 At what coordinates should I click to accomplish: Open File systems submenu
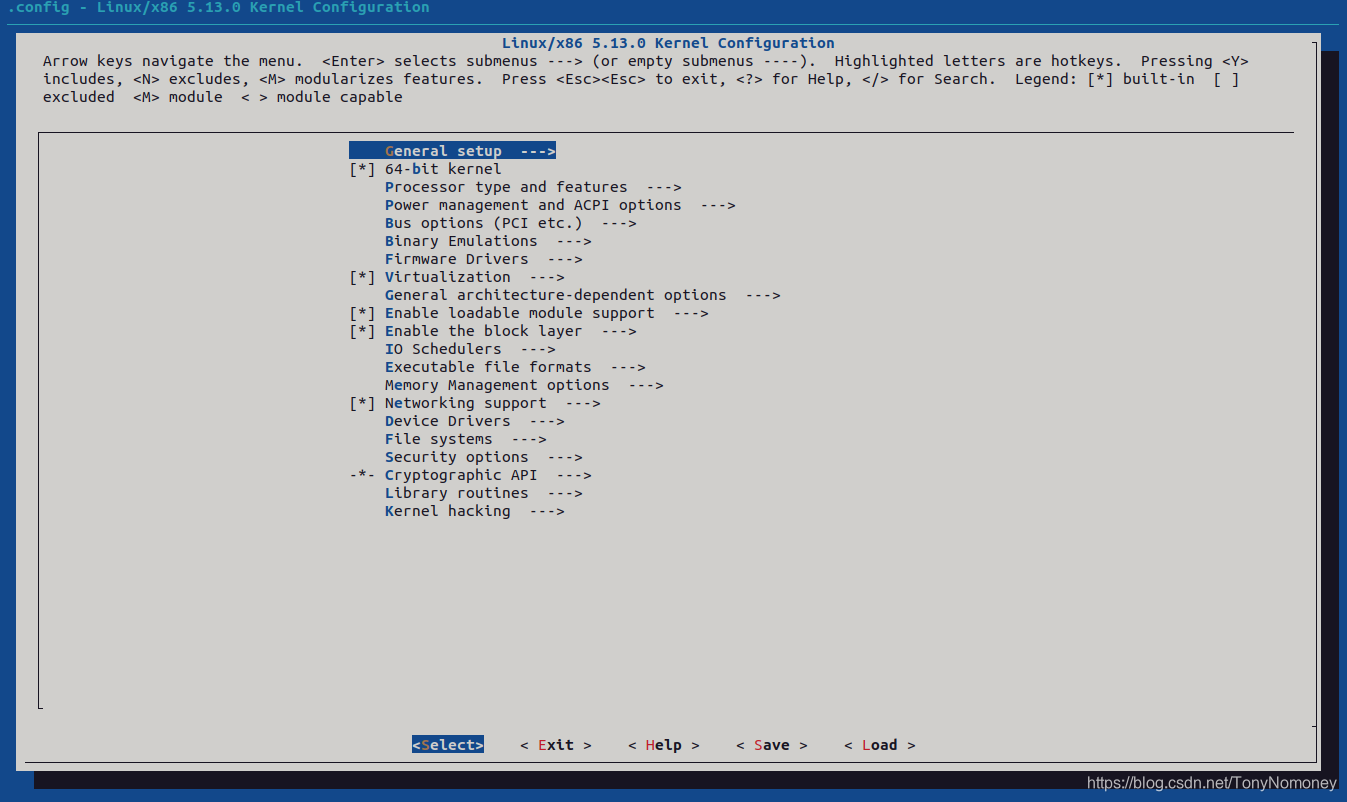[466, 439]
